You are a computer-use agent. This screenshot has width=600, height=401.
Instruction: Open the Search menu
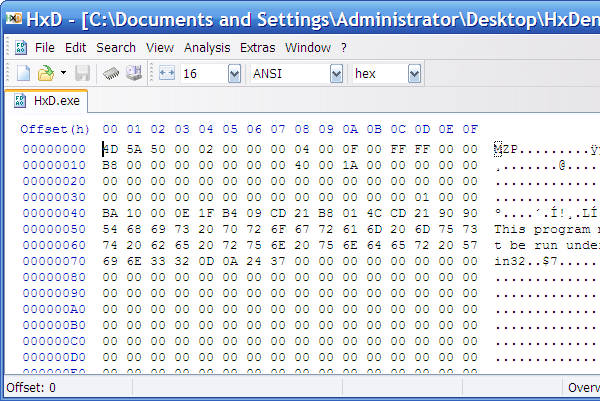[x=116, y=47]
